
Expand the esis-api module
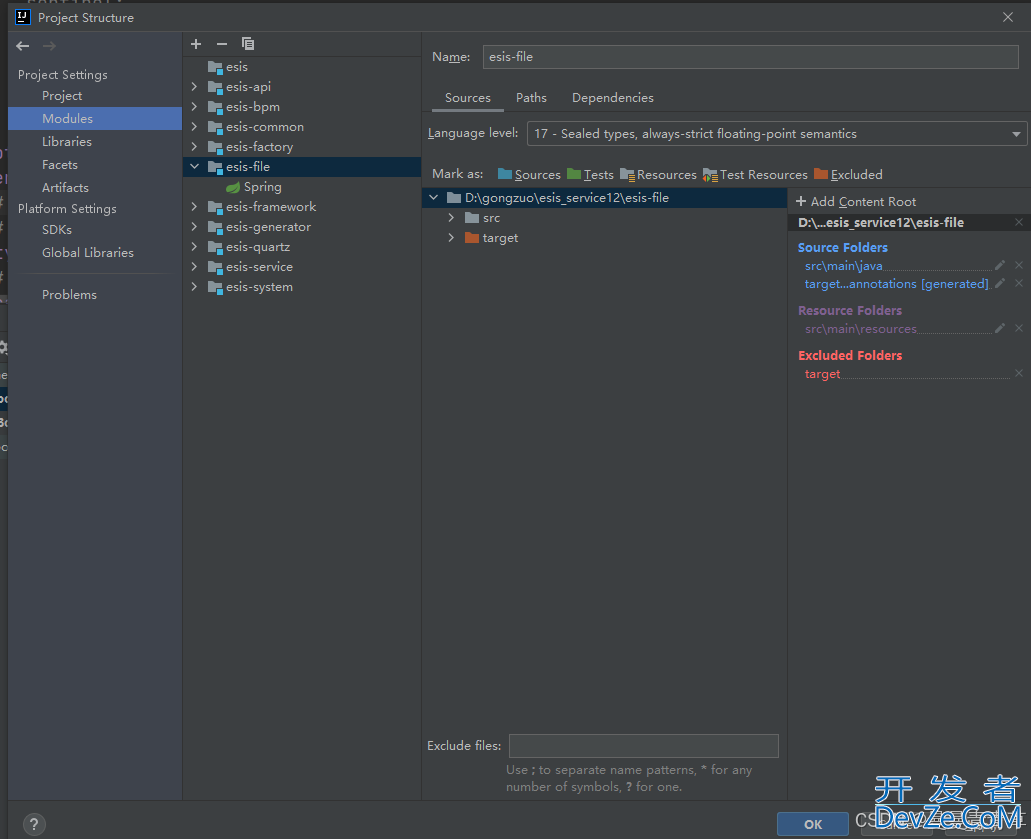194,86
